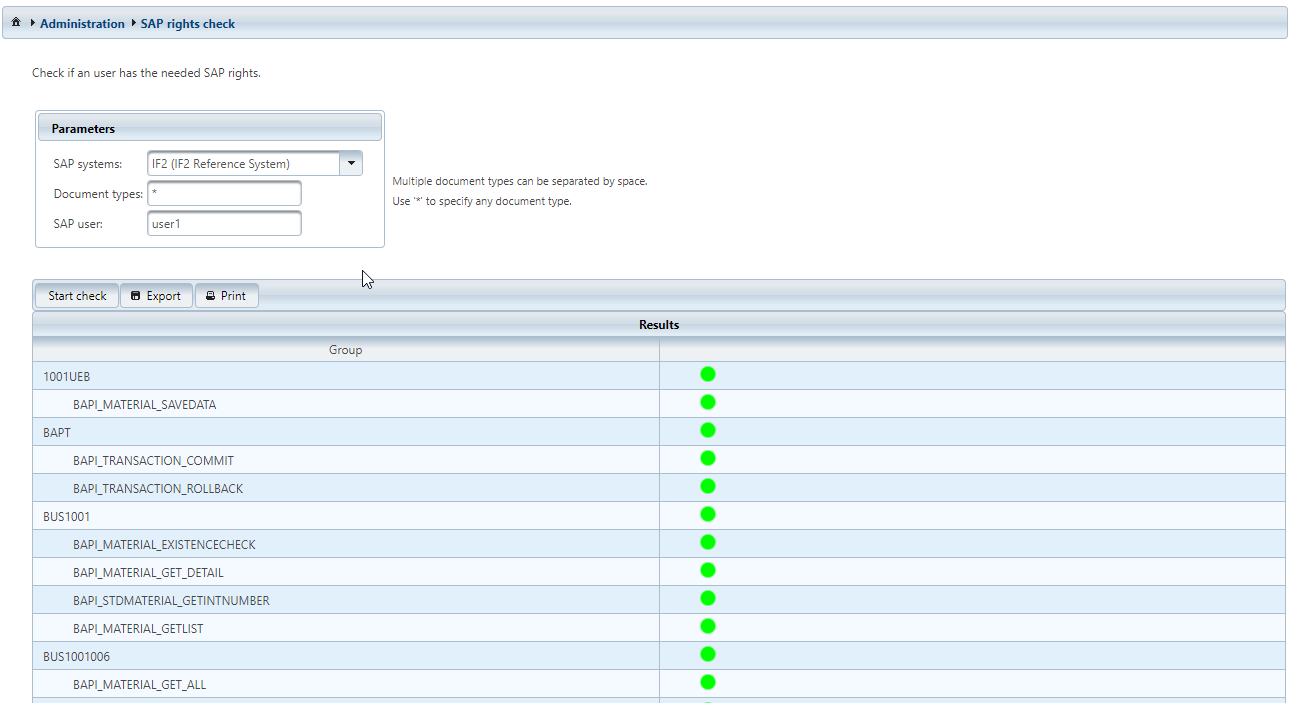Select the BAPT group row
The image size is (1293, 703).
[x=57, y=432]
